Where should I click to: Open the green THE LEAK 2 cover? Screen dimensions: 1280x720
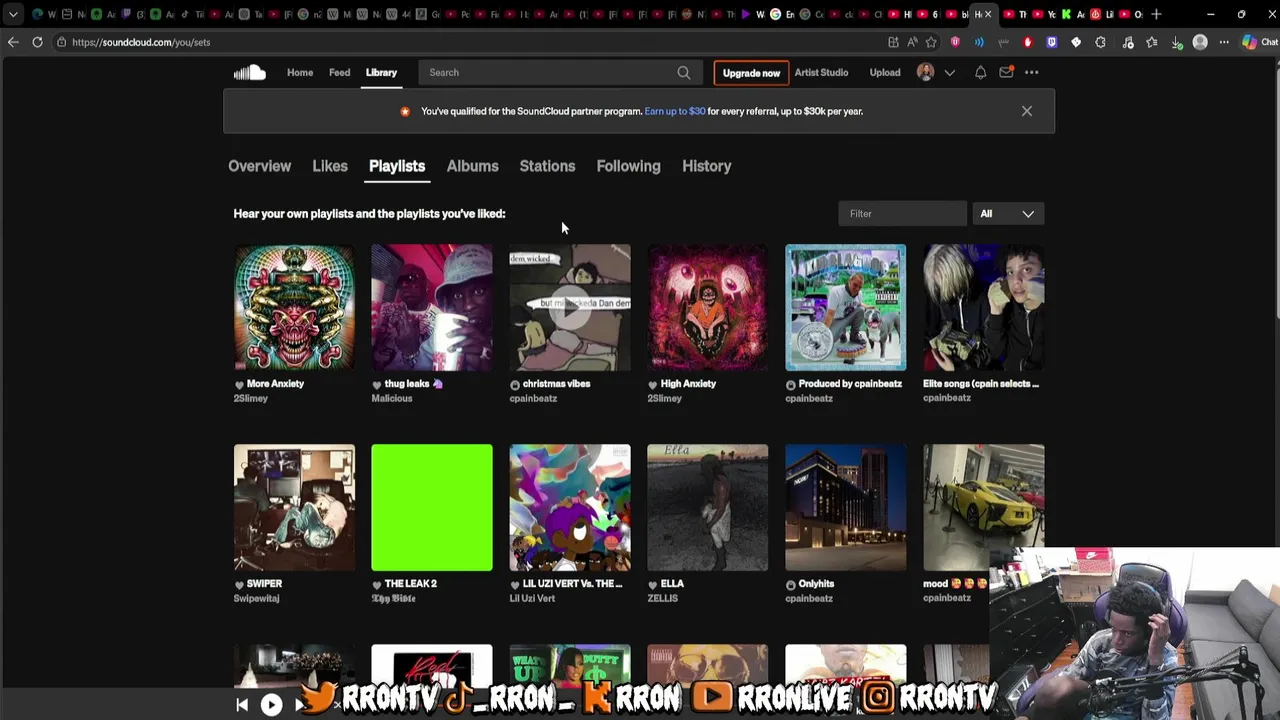(432, 507)
